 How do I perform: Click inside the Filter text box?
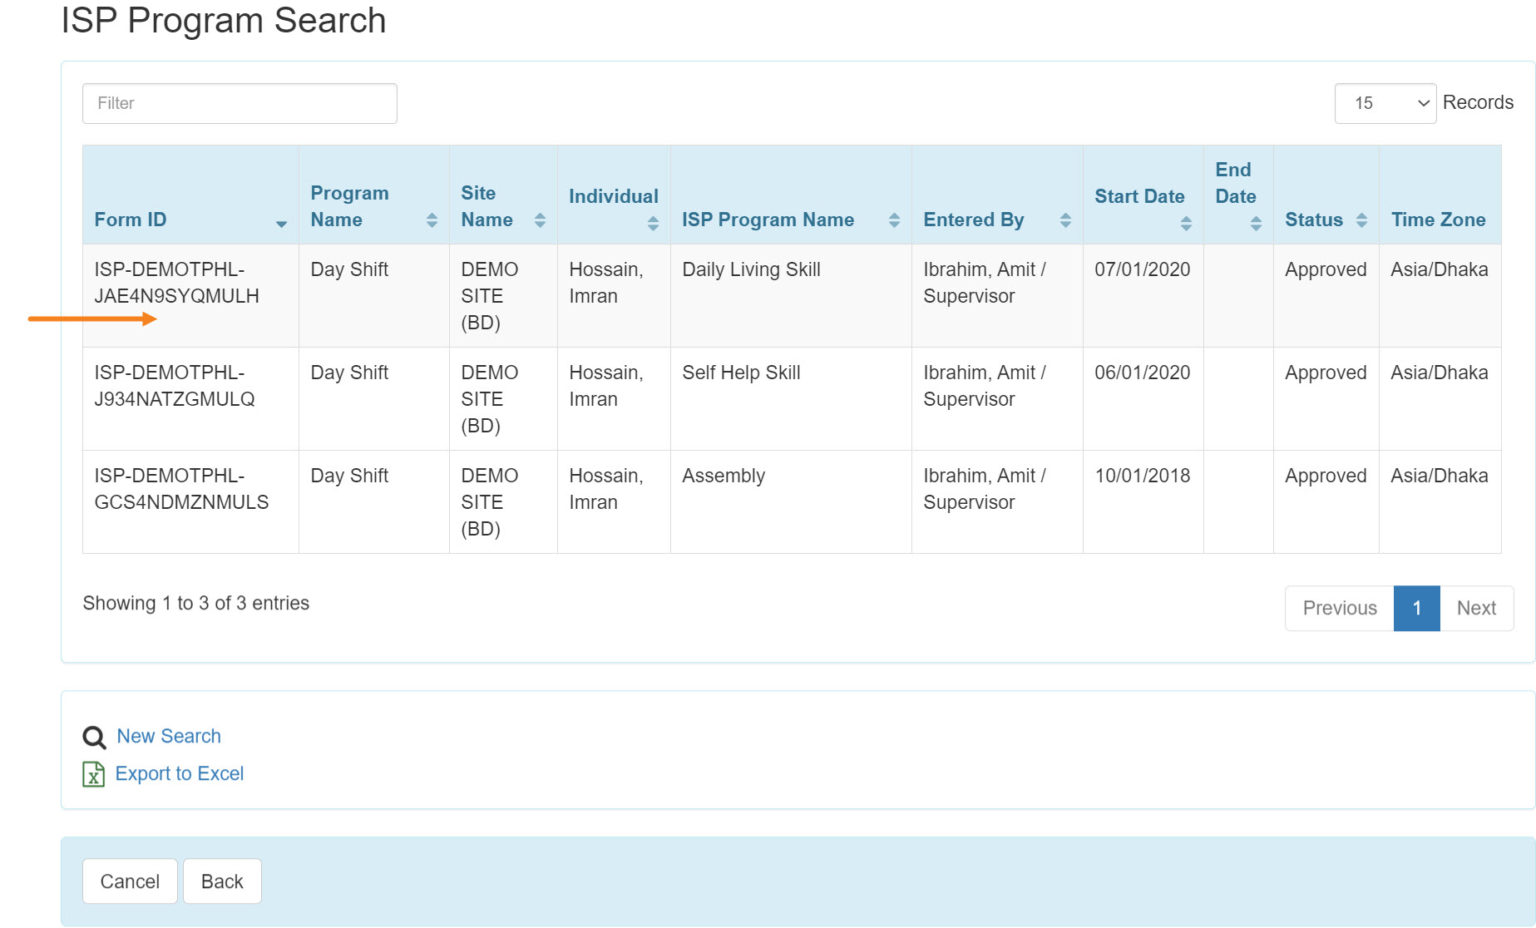point(239,103)
